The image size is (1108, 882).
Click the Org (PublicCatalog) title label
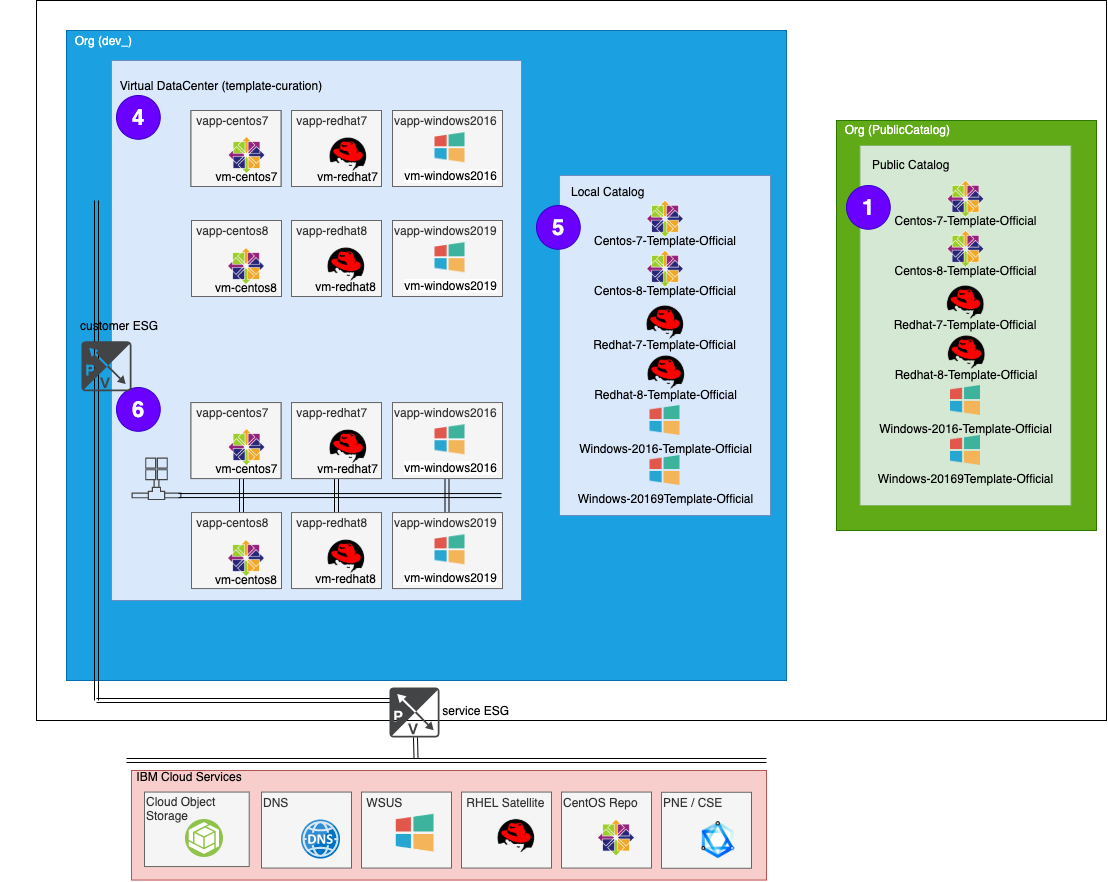(896, 130)
